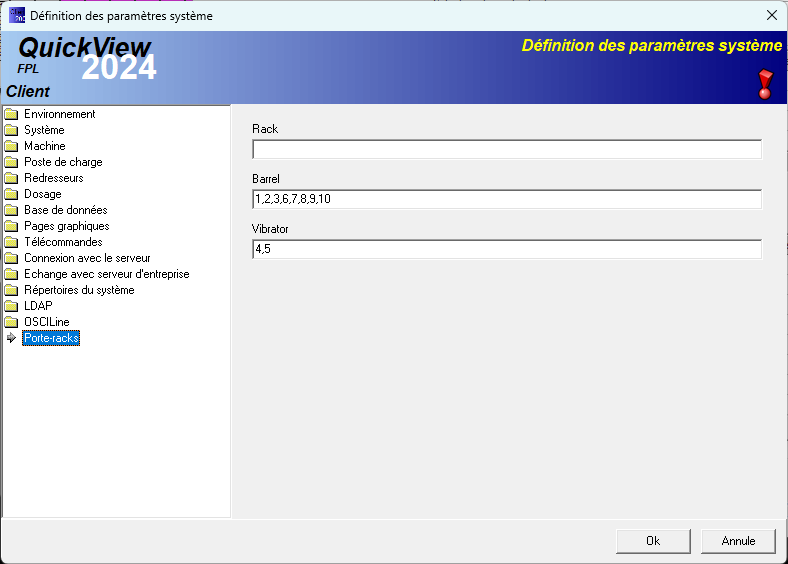Select the Environnement category
Image resolution: width=788 pixels, height=564 pixels.
click(60, 114)
